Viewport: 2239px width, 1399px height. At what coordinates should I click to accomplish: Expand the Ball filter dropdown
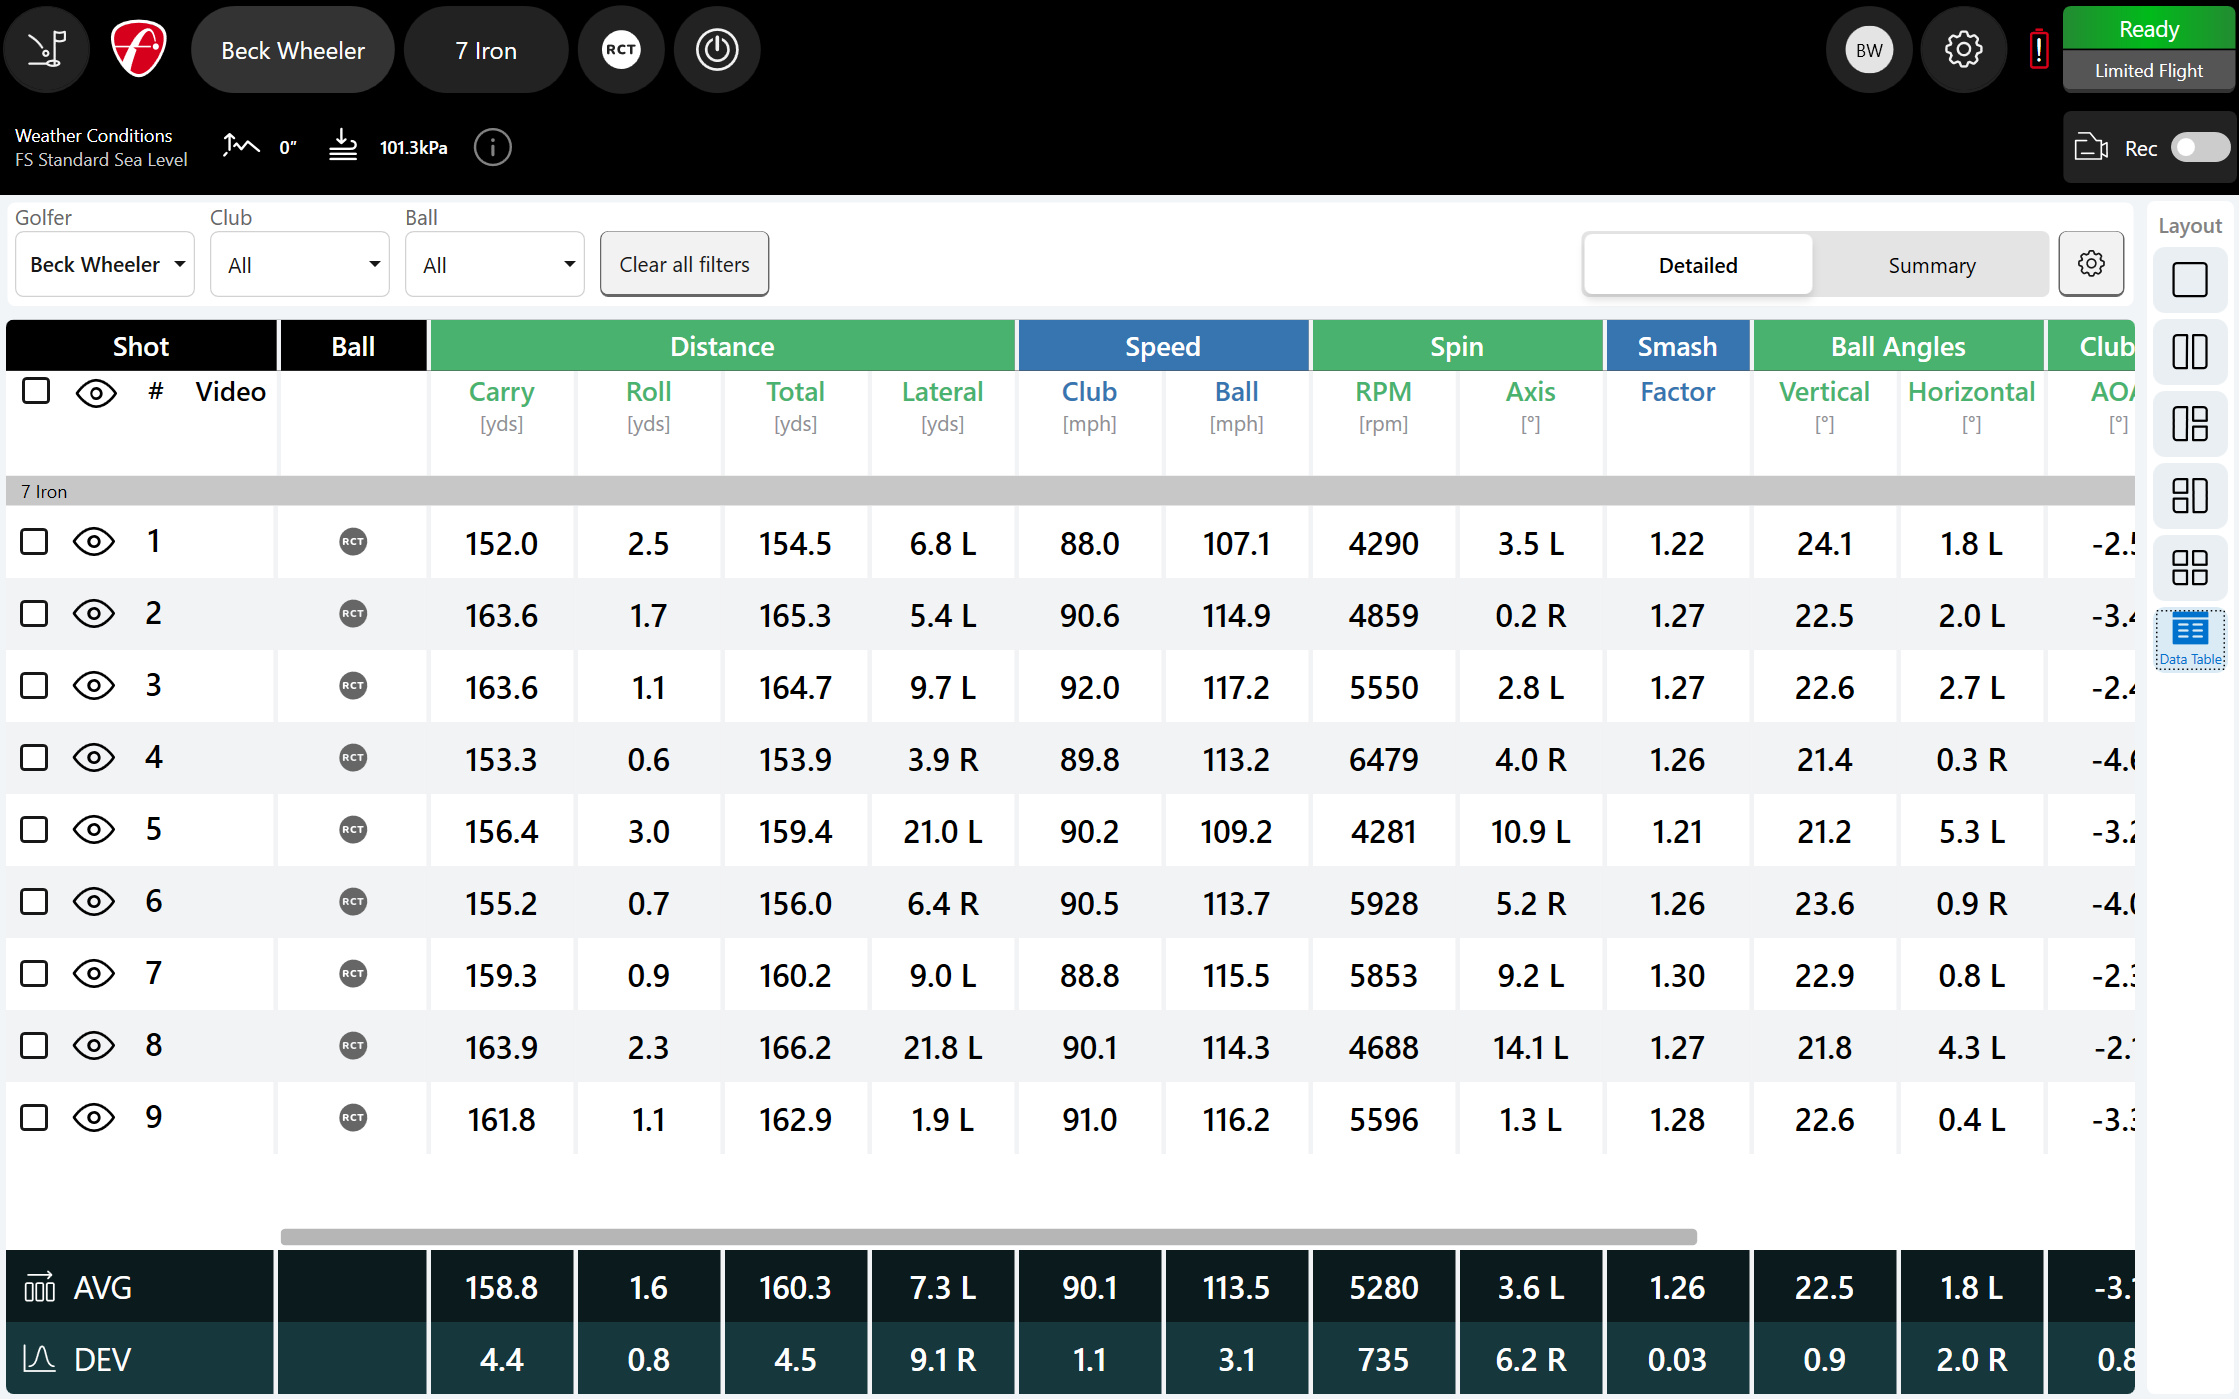click(x=495, y=264)
